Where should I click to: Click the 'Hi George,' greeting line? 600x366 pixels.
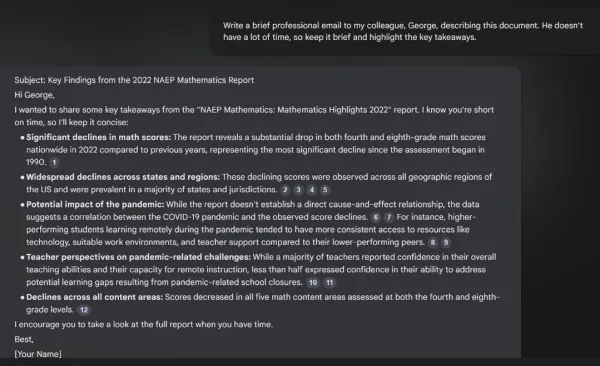tap(34, 95)
